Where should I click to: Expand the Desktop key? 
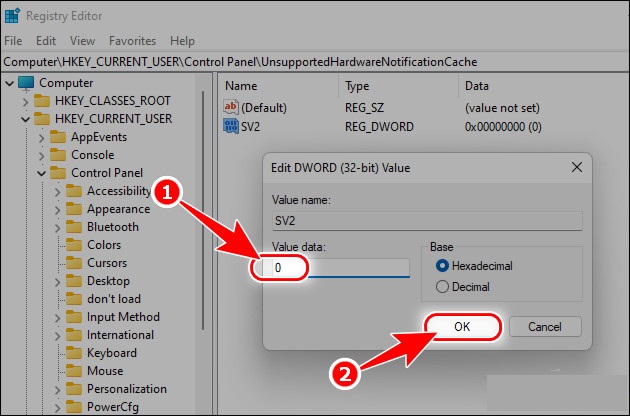tap(57, 282)
